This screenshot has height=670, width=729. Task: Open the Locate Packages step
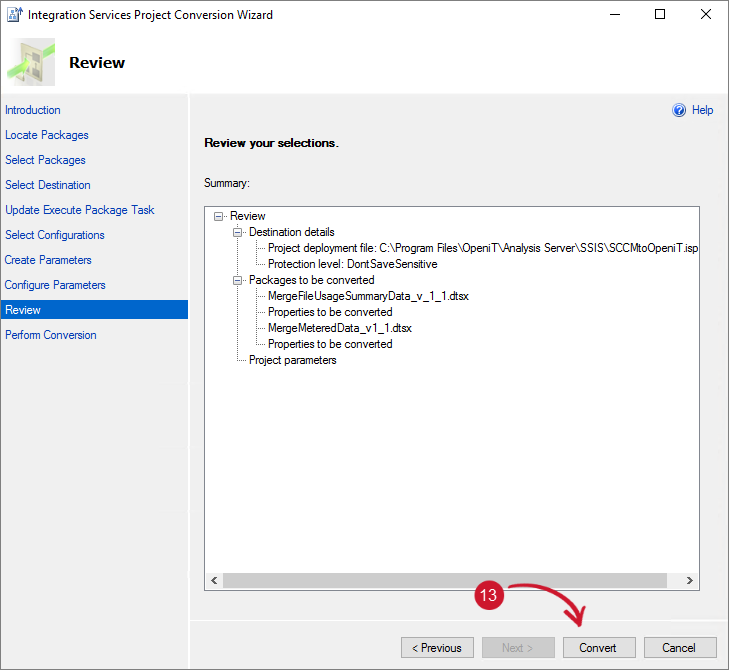pyautogui.click(x=47, y=135)
